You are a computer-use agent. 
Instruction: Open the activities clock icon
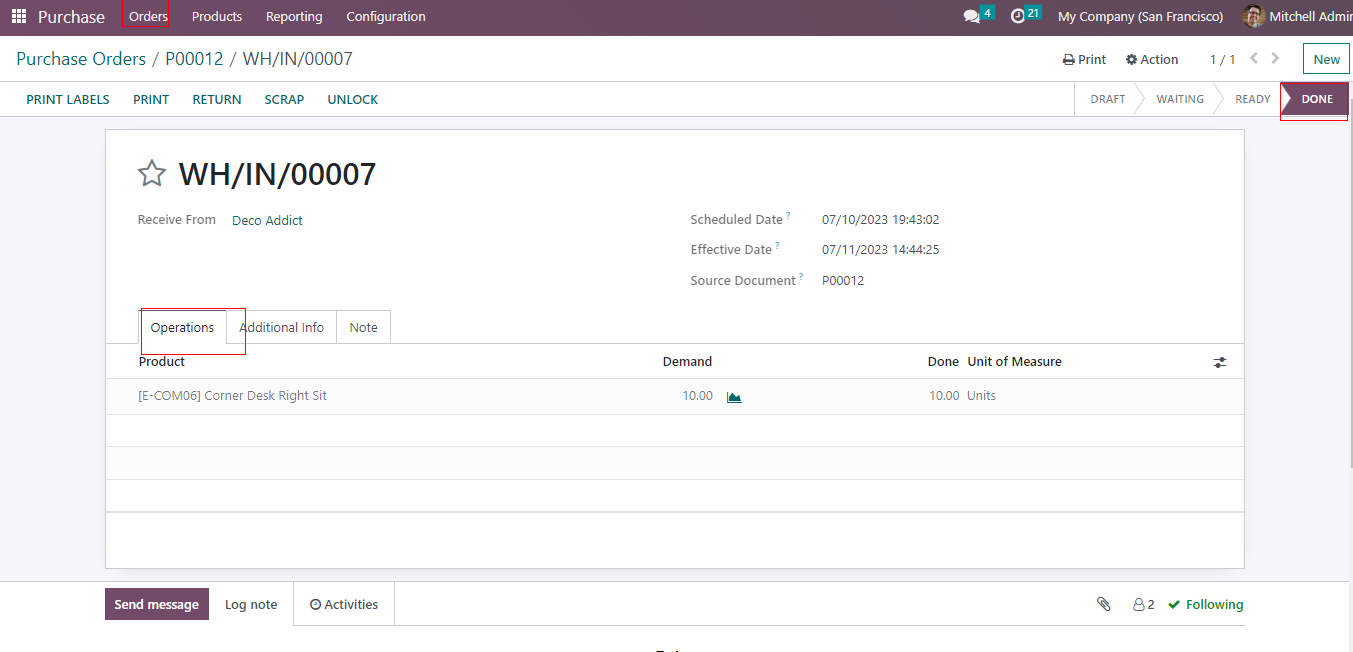(1018, 17)
